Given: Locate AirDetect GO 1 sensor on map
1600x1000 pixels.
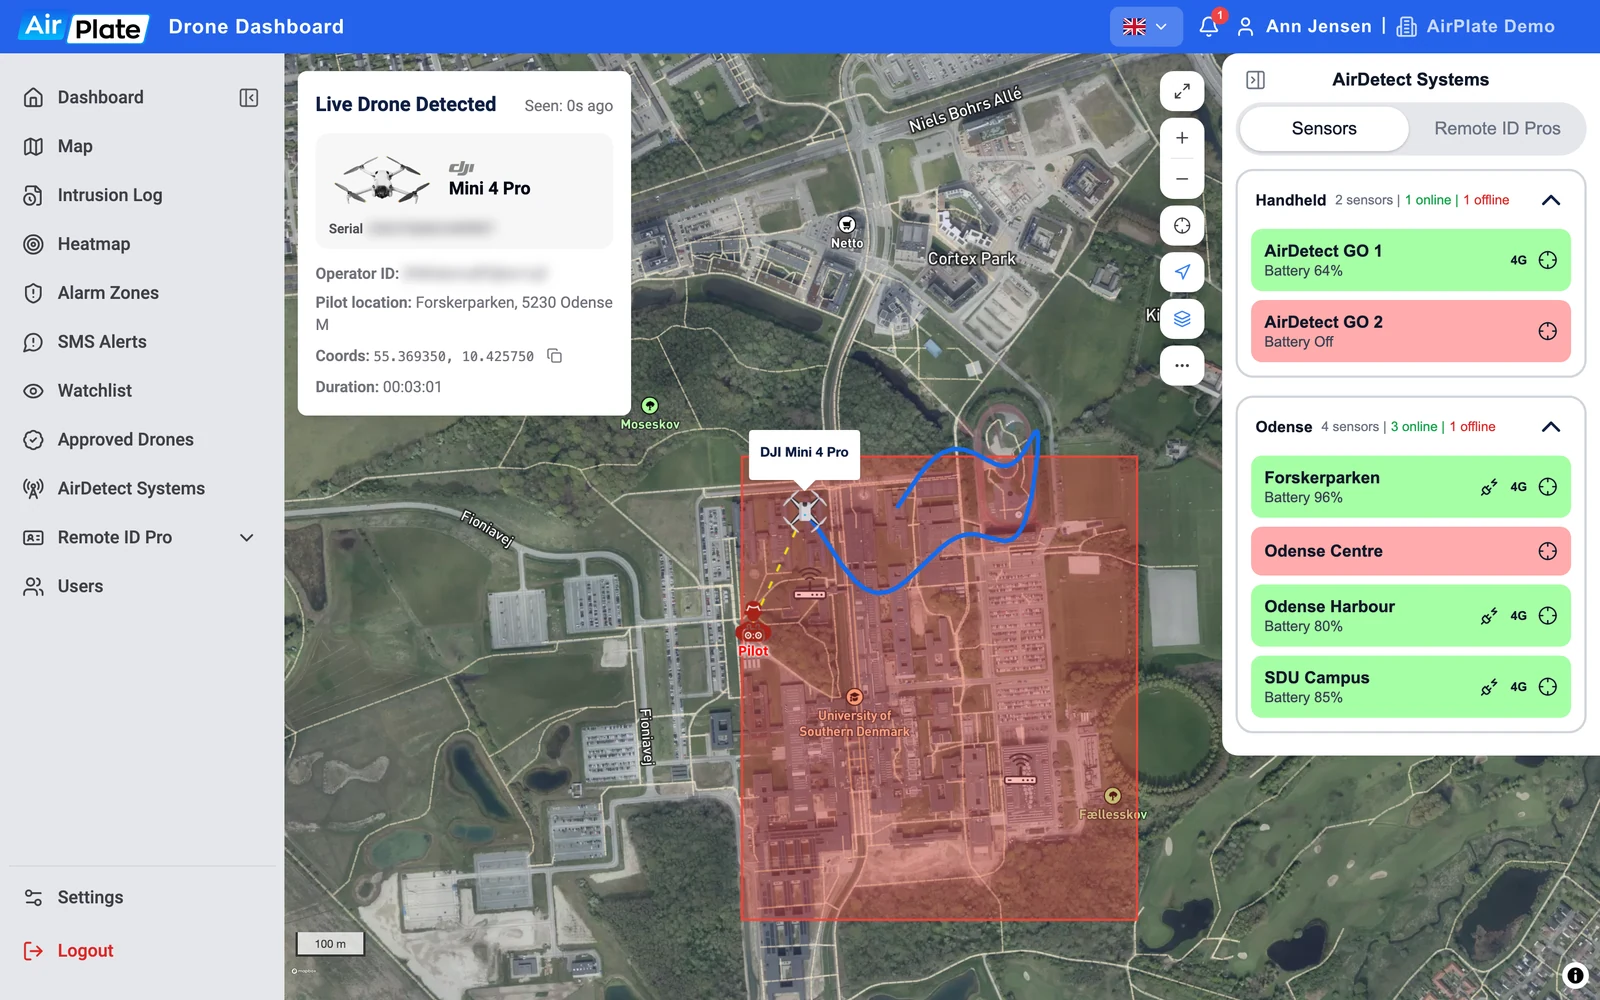Looking at the screenshot, I should point(1548,260).
